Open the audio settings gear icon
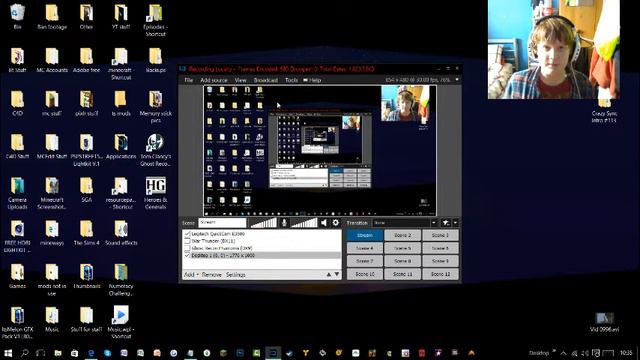 [336, 222]
